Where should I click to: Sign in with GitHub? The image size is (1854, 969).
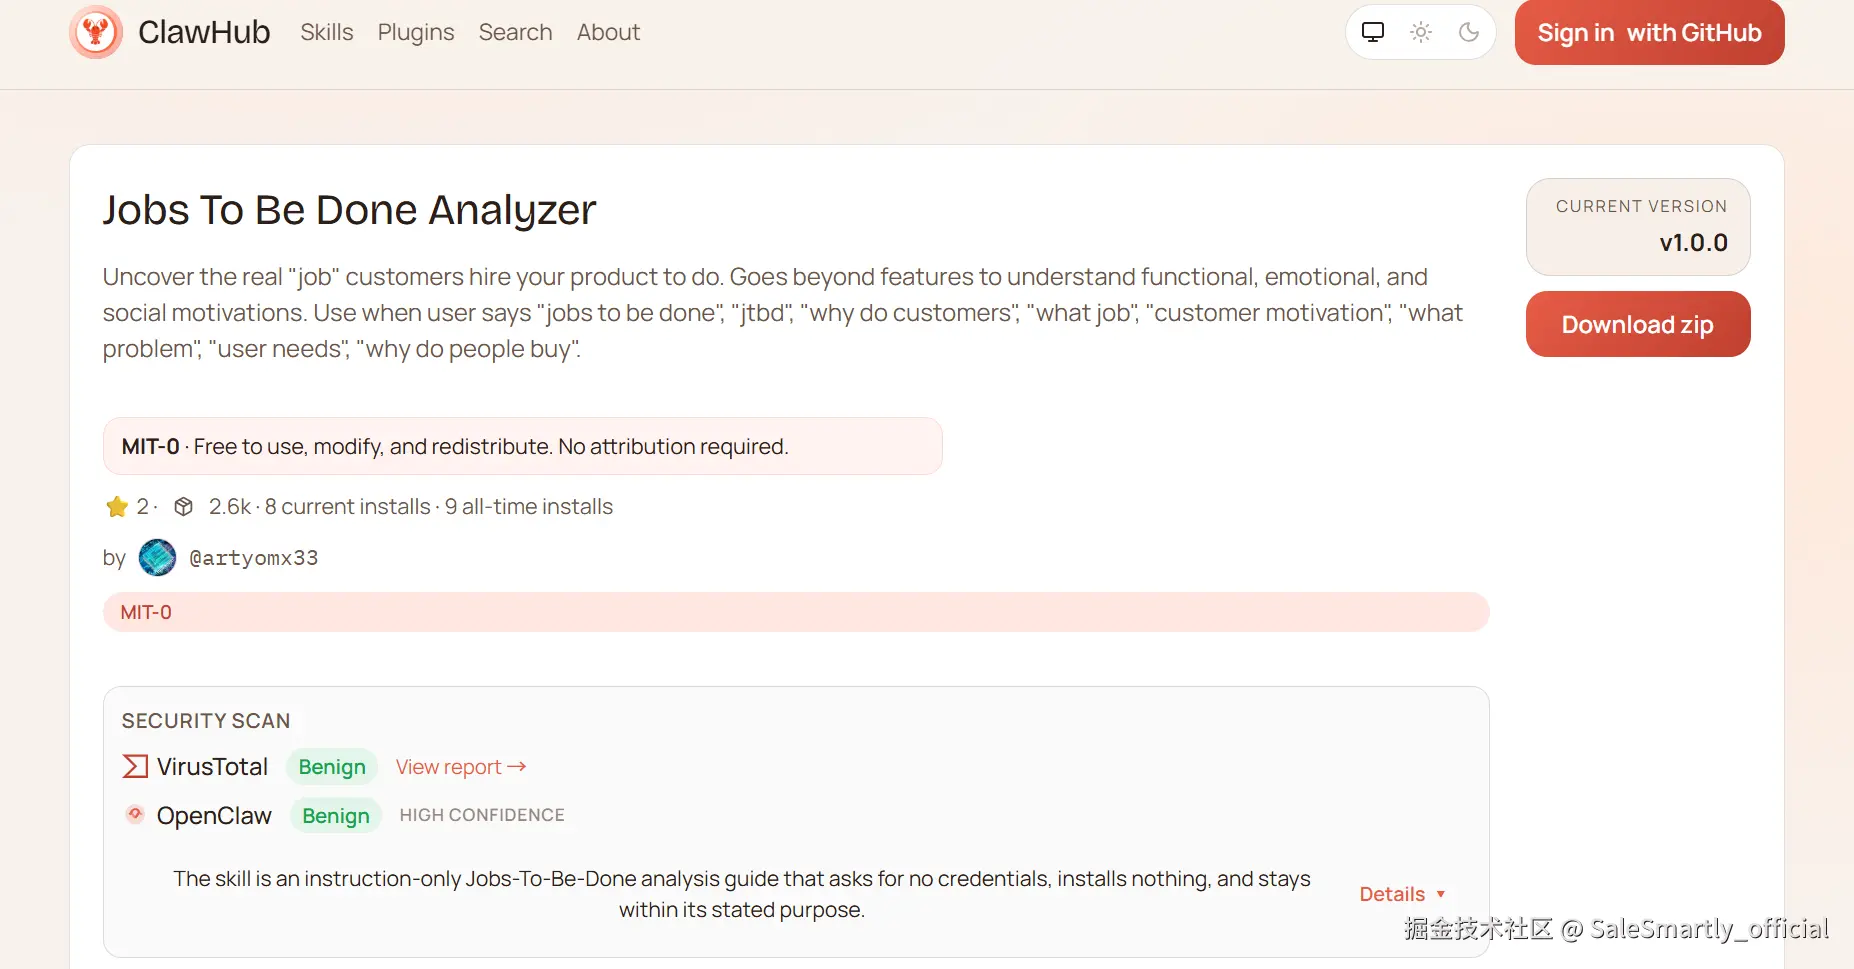(x=1650, y=32)
